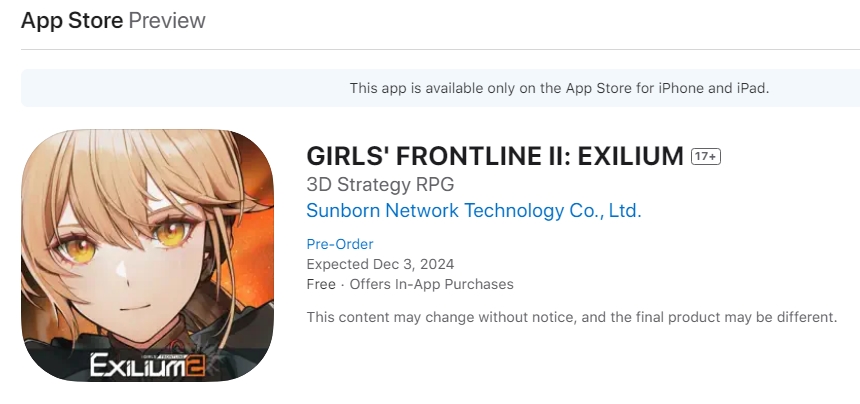The height and width of the screenshot is (404, 860).
Task: Click the 17+ age rating badge
Action: (x=706, y=157)
